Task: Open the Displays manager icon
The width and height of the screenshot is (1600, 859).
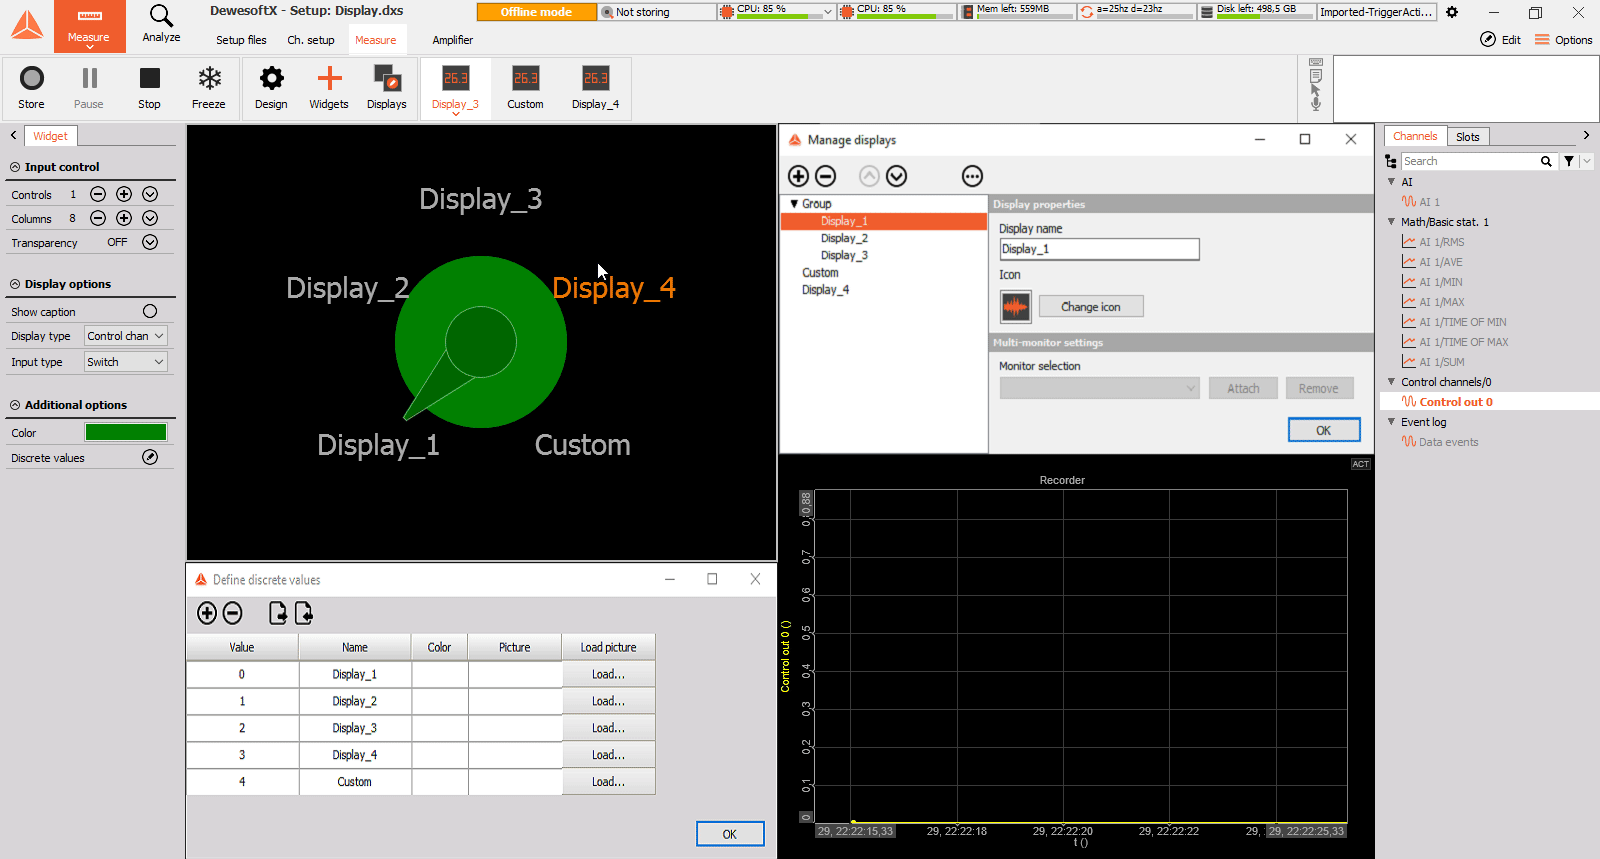Action: click(387, 79)
